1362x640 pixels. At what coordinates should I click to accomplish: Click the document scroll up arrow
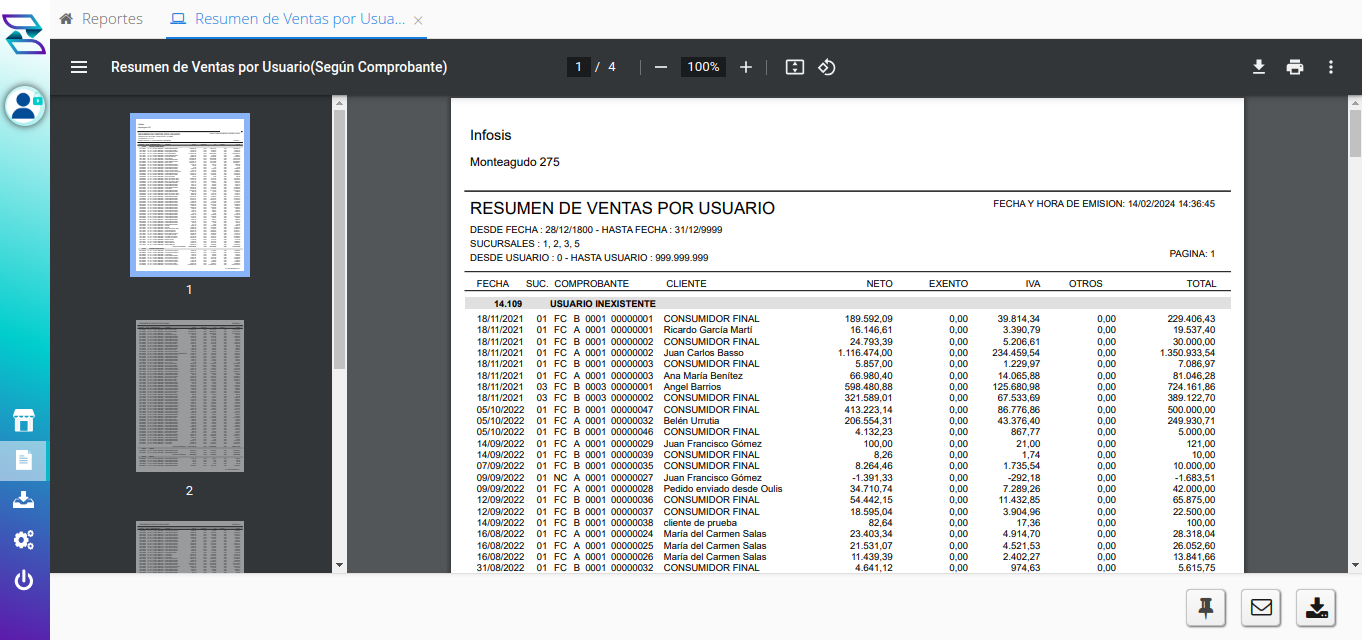[1355, 102]
